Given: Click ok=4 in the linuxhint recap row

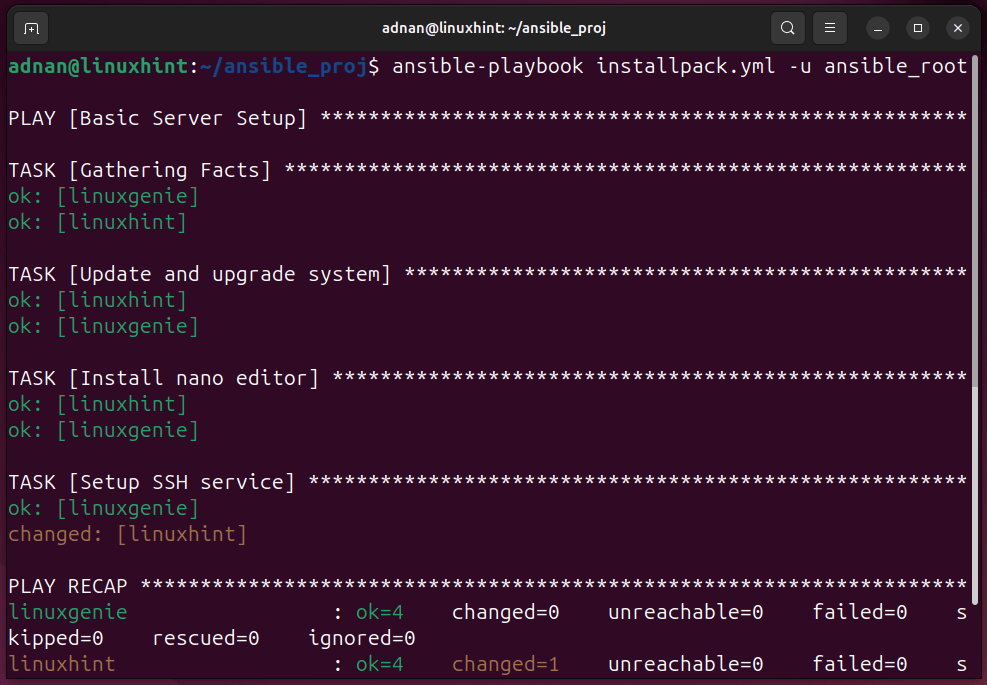Looking at the screenshot, I should (380, 664).
